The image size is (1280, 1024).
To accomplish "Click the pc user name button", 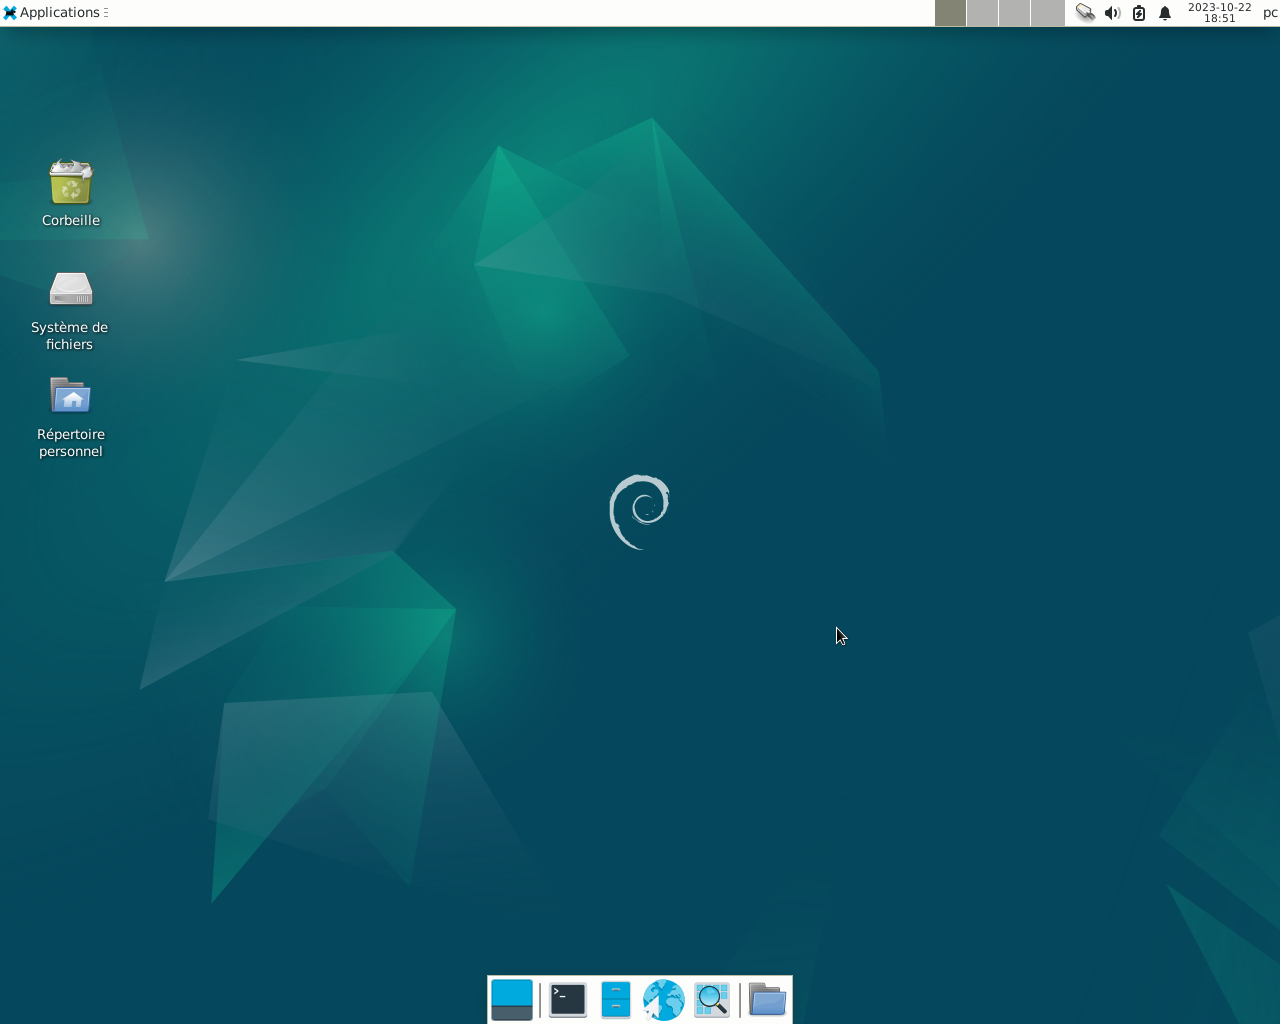I will tap(1270, 13).
